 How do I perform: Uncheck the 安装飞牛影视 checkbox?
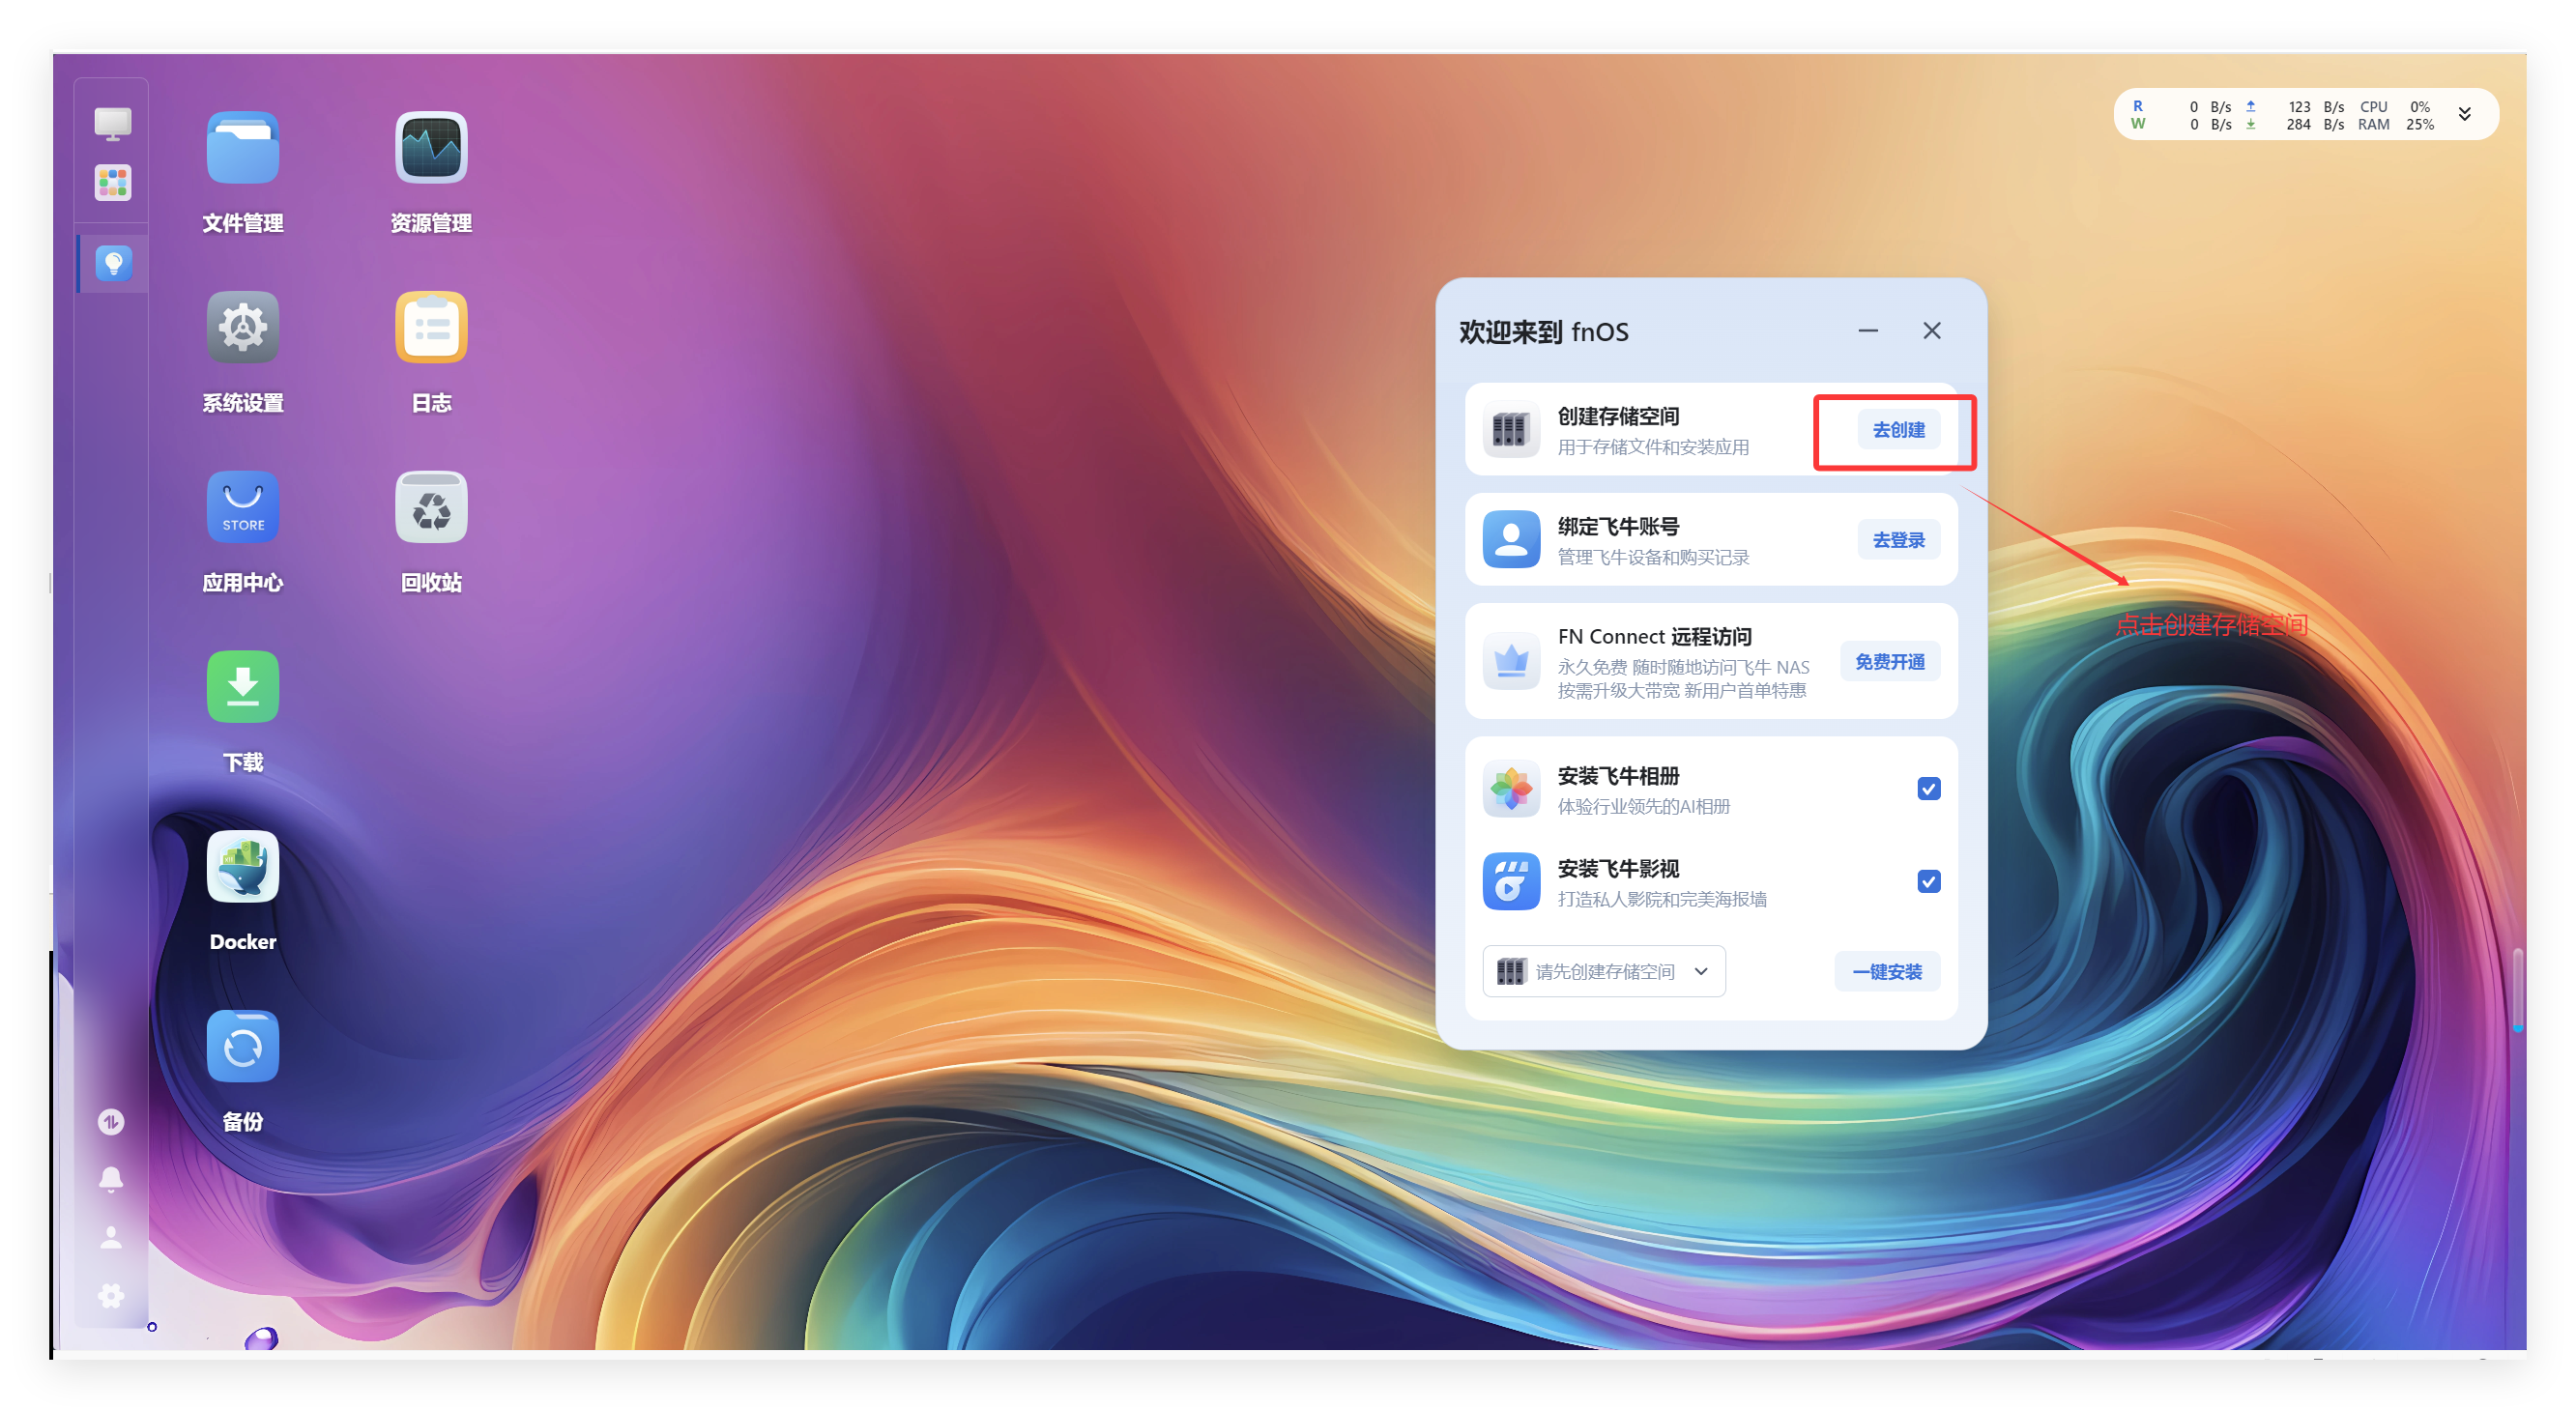[1928, 881]
